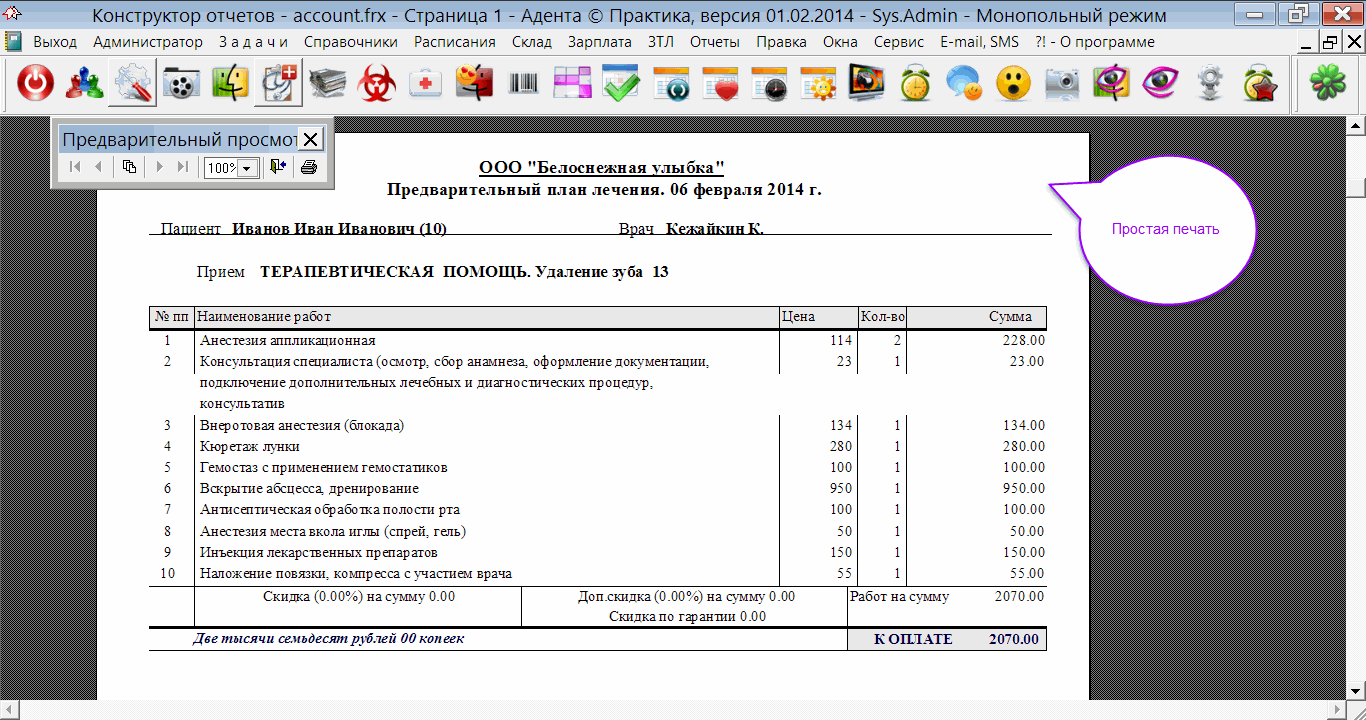The height and width of the screenshot is (720, 1366).
Task: Open the Зарплата menu
Action: 599,42
